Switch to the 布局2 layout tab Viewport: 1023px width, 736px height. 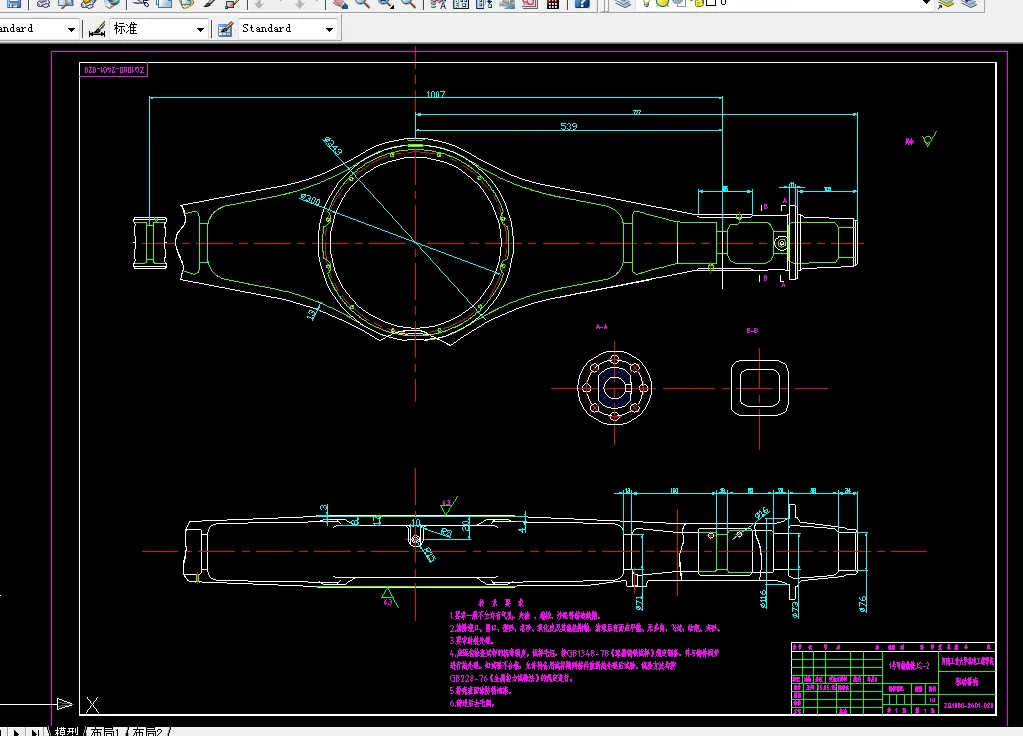[x=147, y=731]
